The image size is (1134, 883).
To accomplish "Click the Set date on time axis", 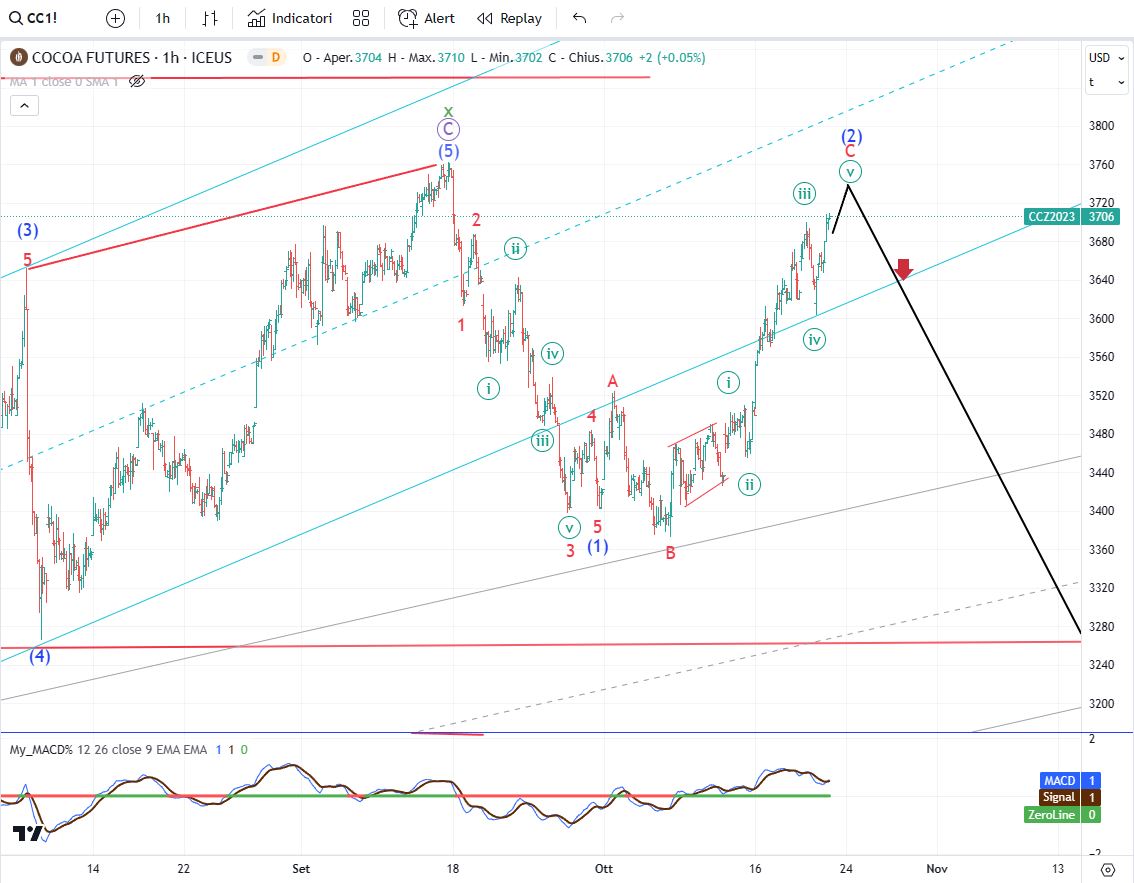I will point(301,869).
